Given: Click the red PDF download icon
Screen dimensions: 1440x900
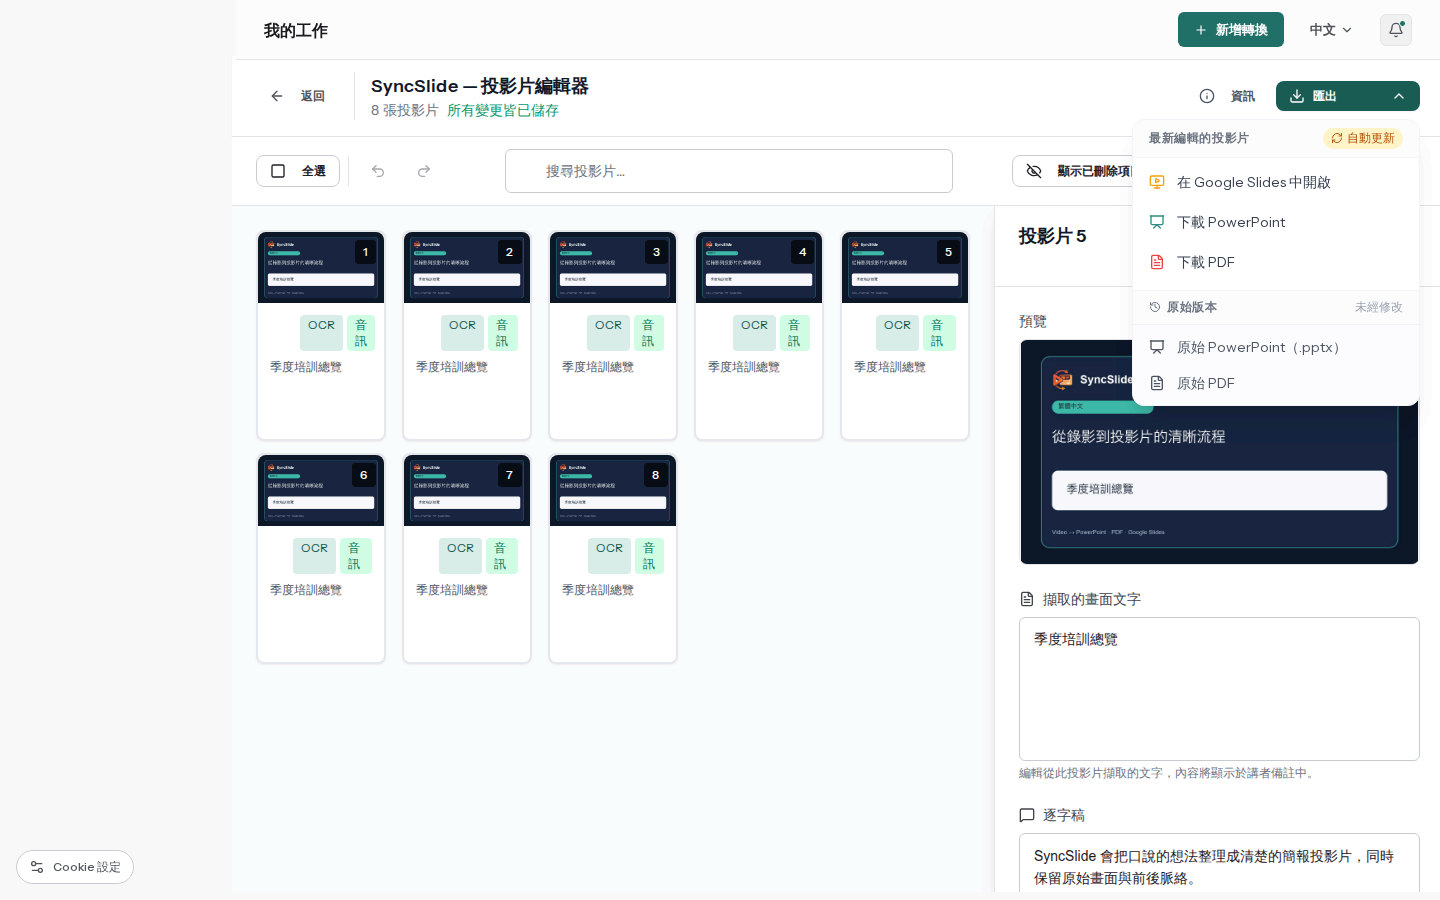Looking at the screenshot, I should coord(1157,262).
